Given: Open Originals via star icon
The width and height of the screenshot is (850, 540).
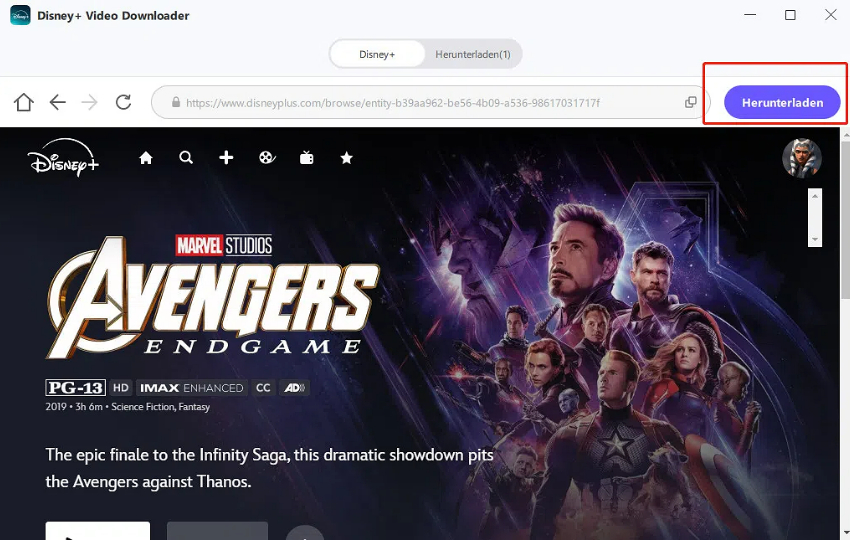Looking at the screenshot, I should pyautogui.click(x=347, y=158).
